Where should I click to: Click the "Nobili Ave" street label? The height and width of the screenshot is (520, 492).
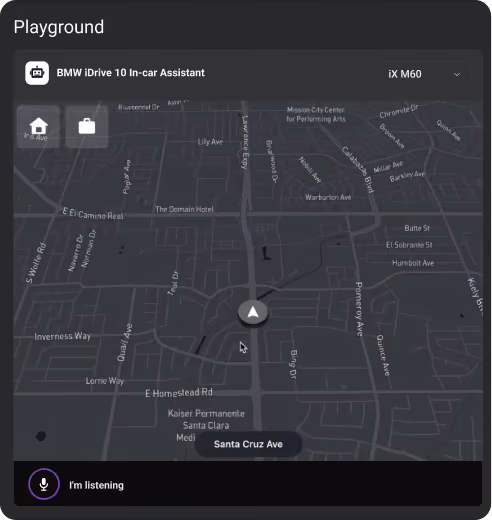tap(310, 170)
